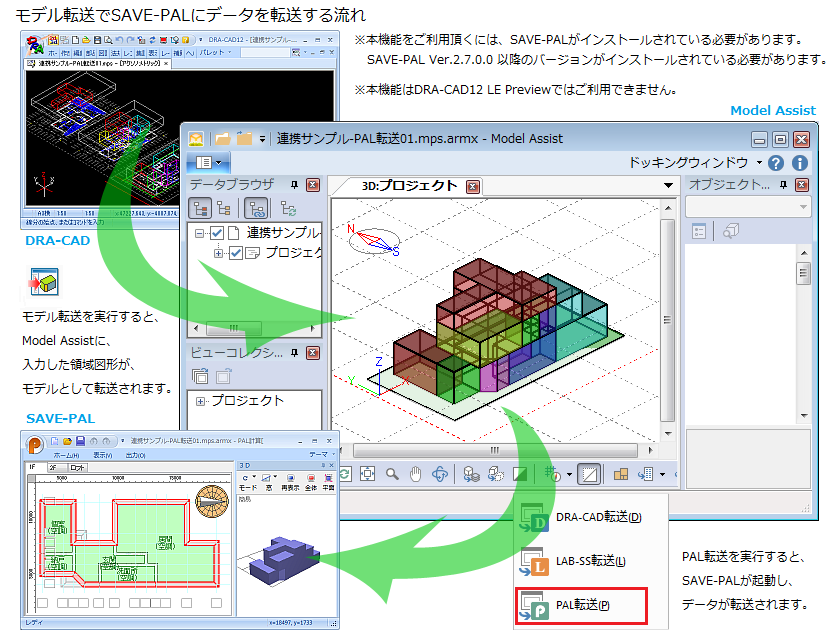The height and width of the screenshot is (640, 840).
Task: Pin the データブラウザ panel
Action: (x=294, y=185)
